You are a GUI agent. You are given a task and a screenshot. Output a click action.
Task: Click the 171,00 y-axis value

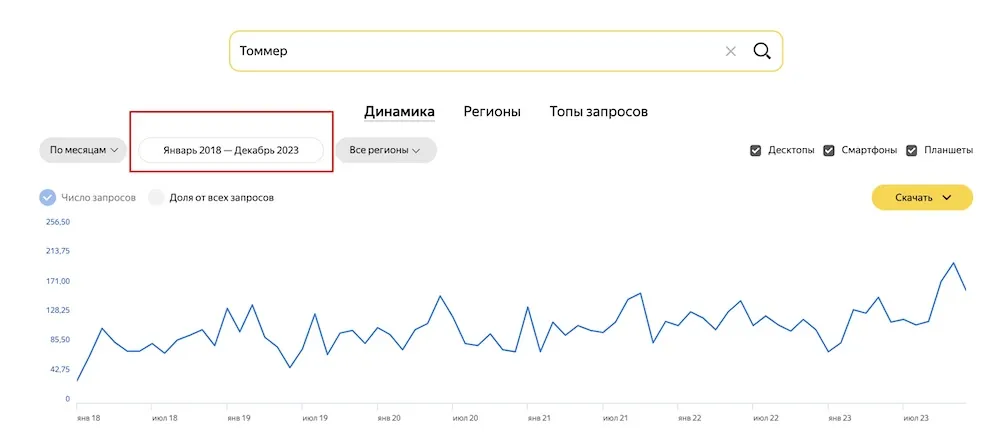[57, 281]
